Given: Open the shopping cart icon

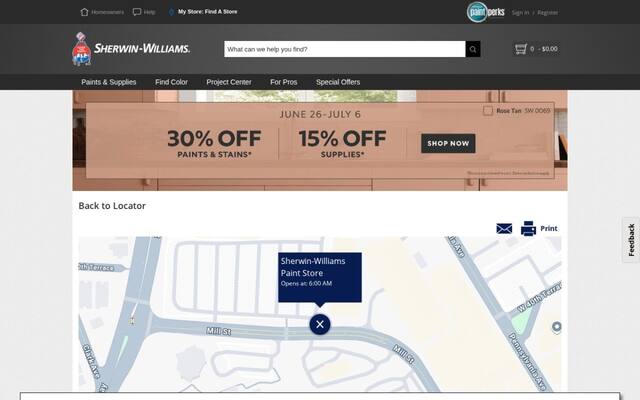Looking at the screenshot, I should click(521, 49).
